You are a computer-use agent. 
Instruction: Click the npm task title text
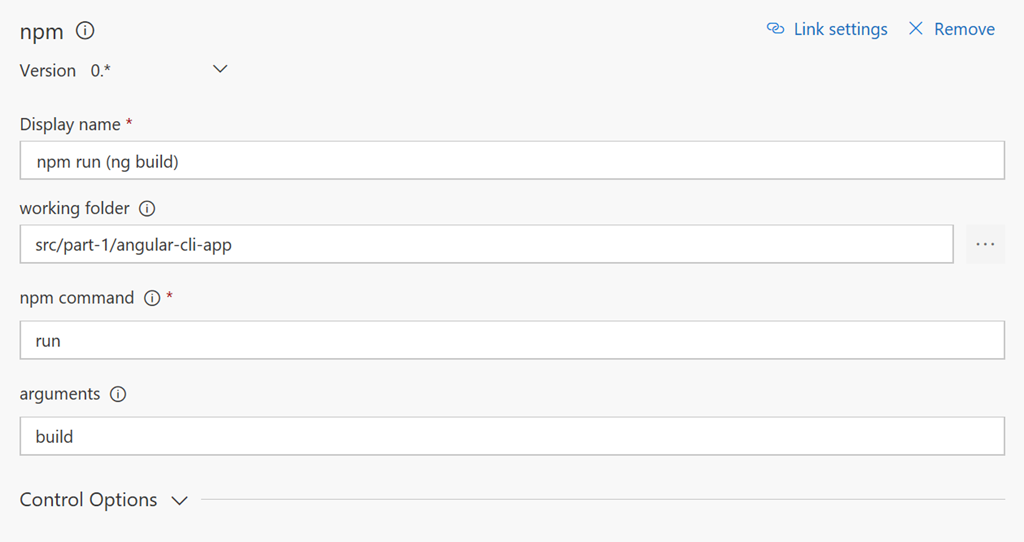(42, 31)
